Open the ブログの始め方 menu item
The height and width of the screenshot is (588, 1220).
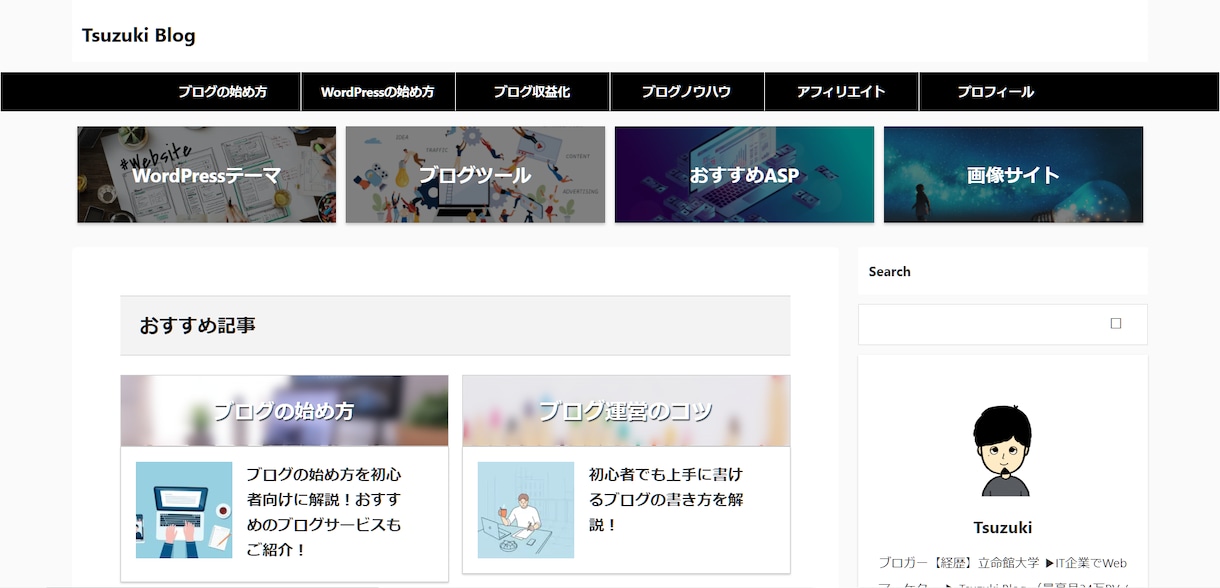click(x=223, y=92)
